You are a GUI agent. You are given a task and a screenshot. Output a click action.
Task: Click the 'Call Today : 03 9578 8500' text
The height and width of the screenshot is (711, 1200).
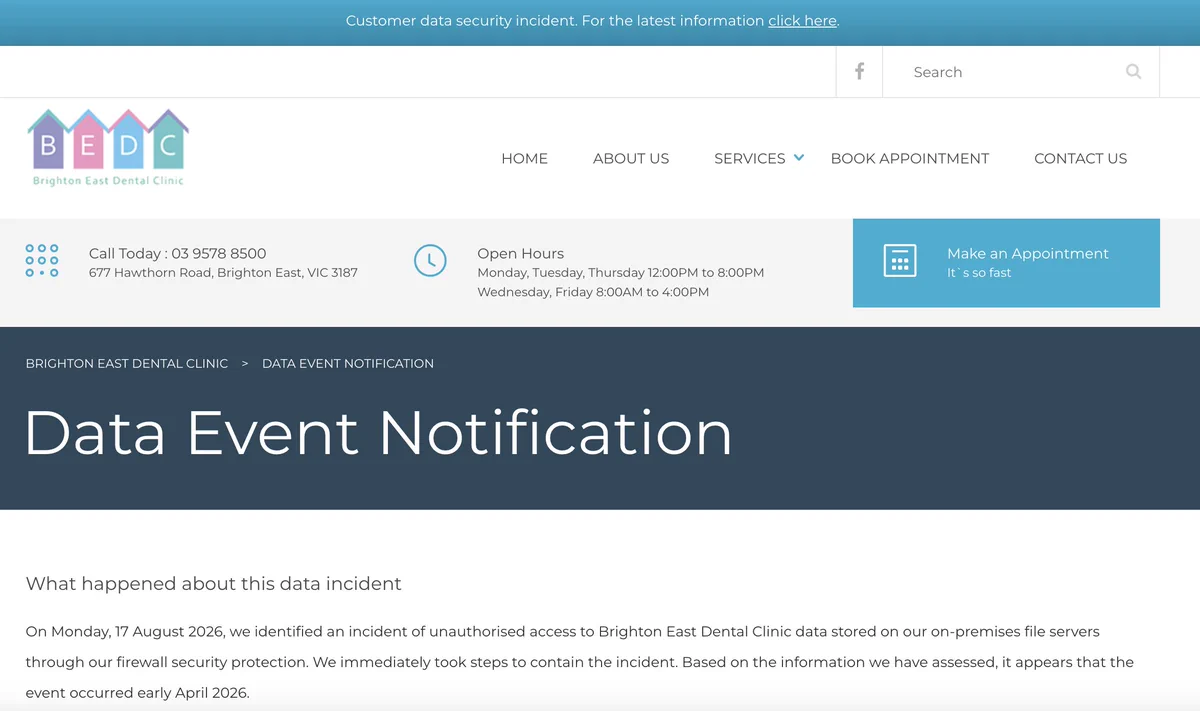177,253
